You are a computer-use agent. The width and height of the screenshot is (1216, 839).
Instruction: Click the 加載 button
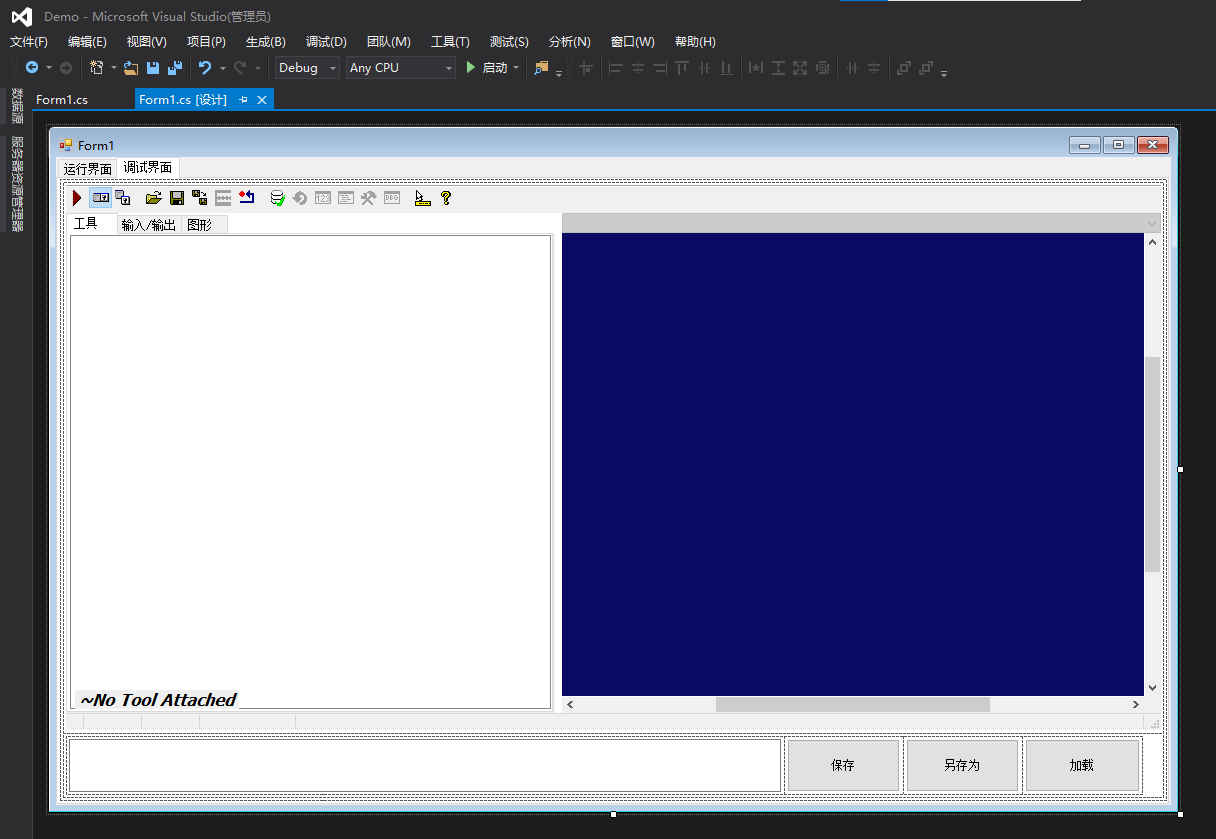point(1082,765)
